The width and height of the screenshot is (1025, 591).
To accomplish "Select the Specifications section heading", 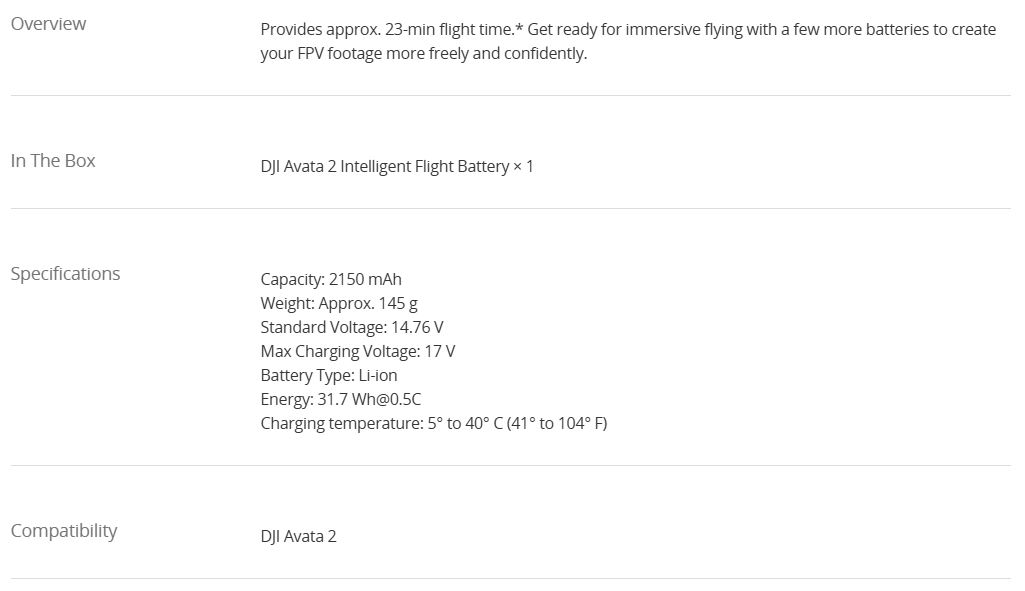I will coord(65,274).
